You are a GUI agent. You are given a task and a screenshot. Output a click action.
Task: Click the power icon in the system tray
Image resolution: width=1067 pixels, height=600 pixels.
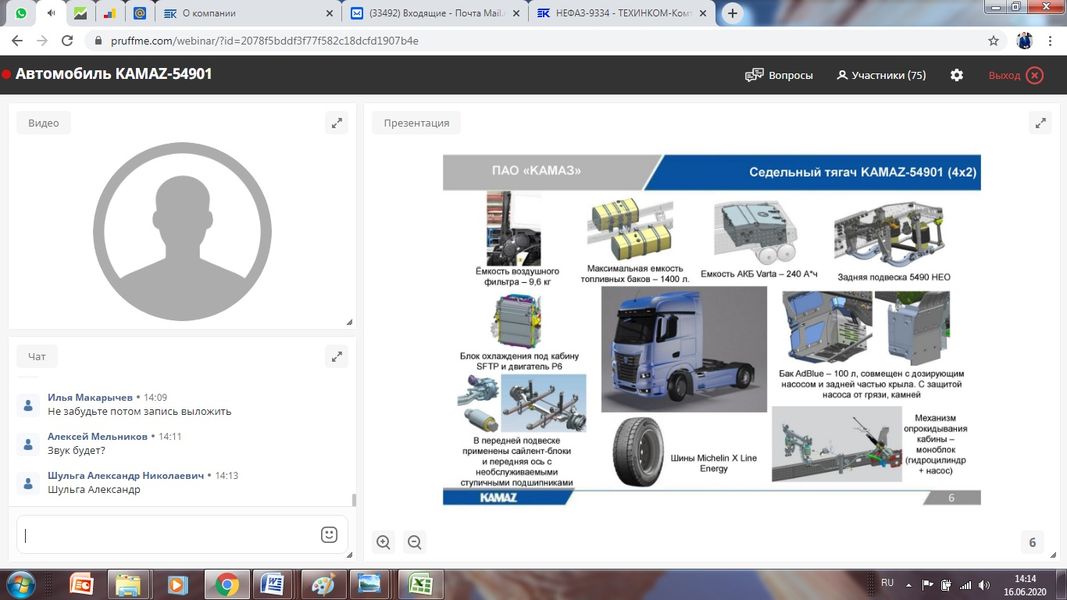(946, 585)
